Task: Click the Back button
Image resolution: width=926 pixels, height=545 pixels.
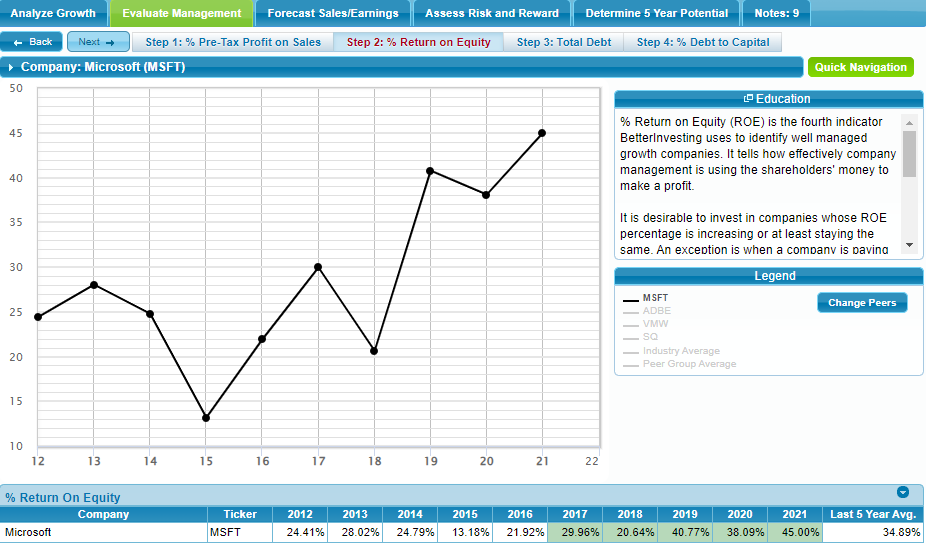Action: [x=32, y=42]
